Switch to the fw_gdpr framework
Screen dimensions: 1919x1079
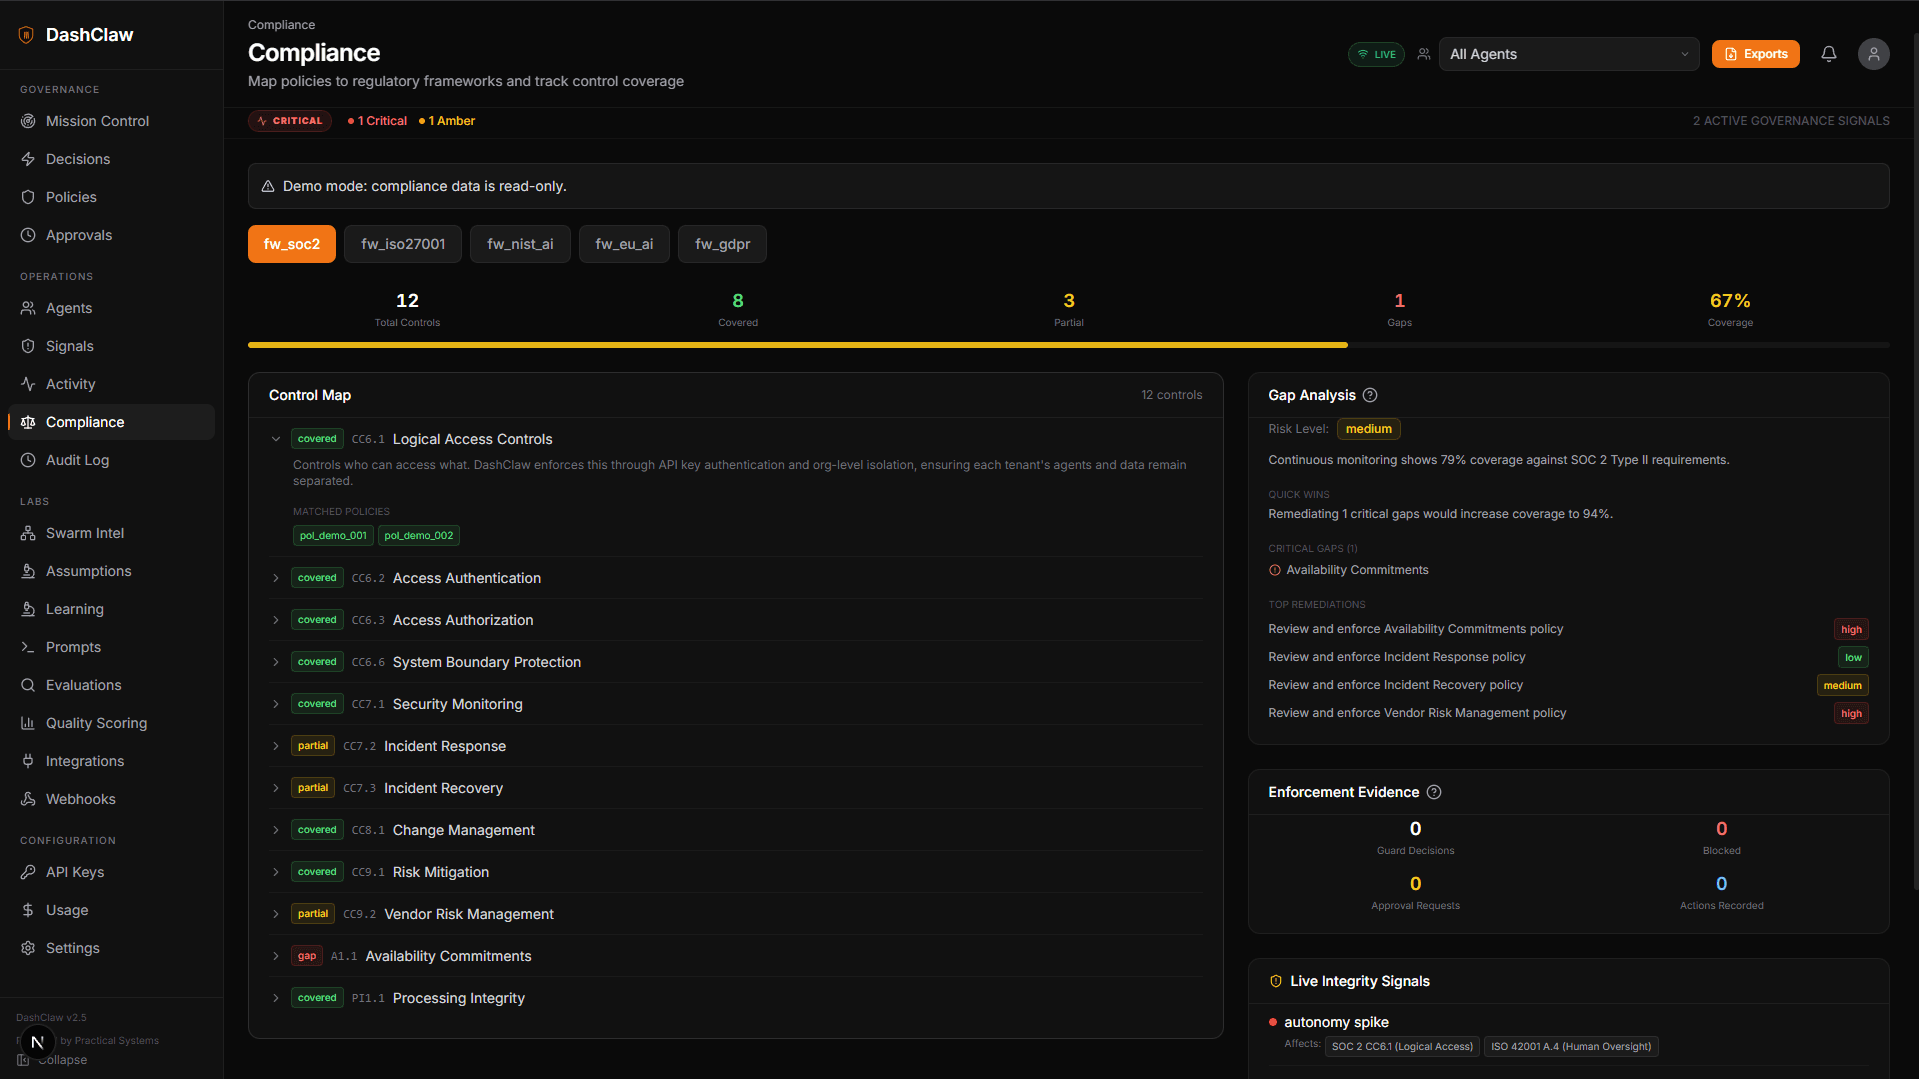721,243
